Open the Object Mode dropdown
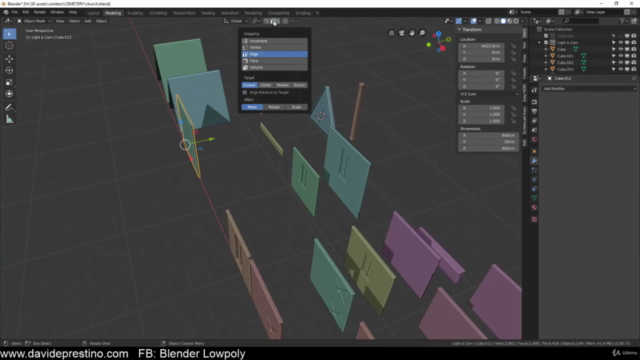 tap(34, 21)
